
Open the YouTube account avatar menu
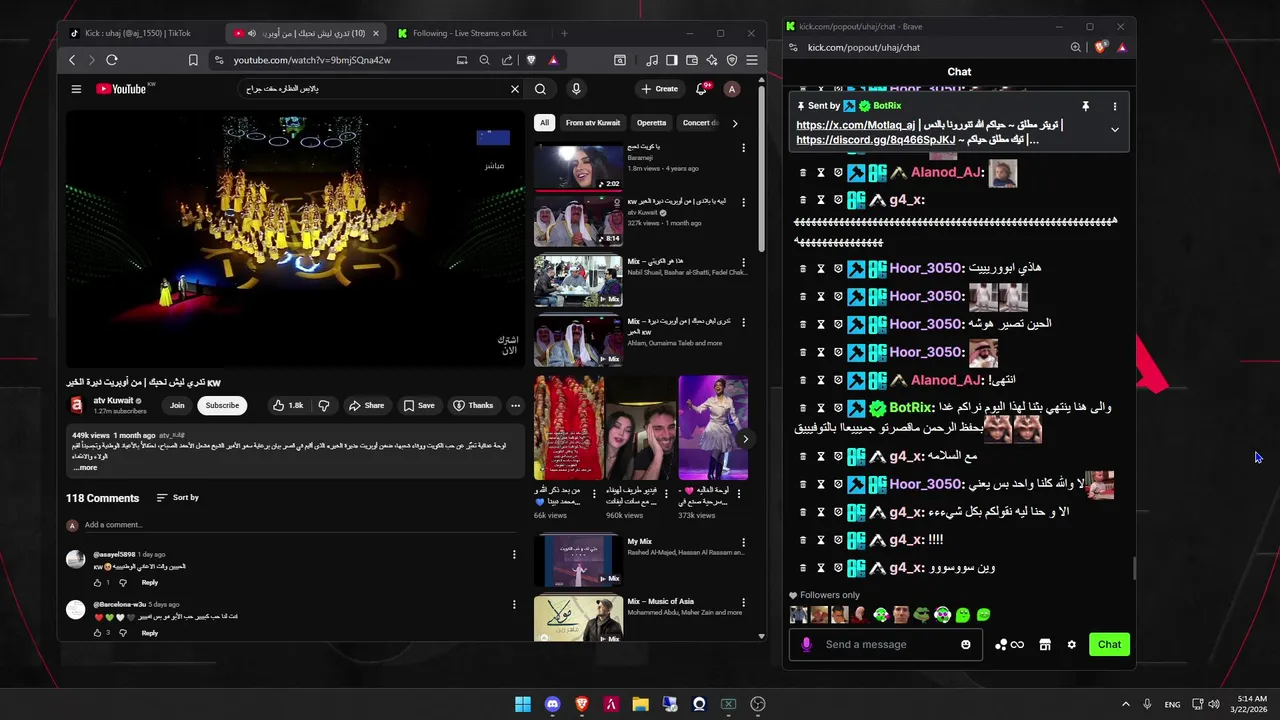pyautogui.click(x=732, y=89)
